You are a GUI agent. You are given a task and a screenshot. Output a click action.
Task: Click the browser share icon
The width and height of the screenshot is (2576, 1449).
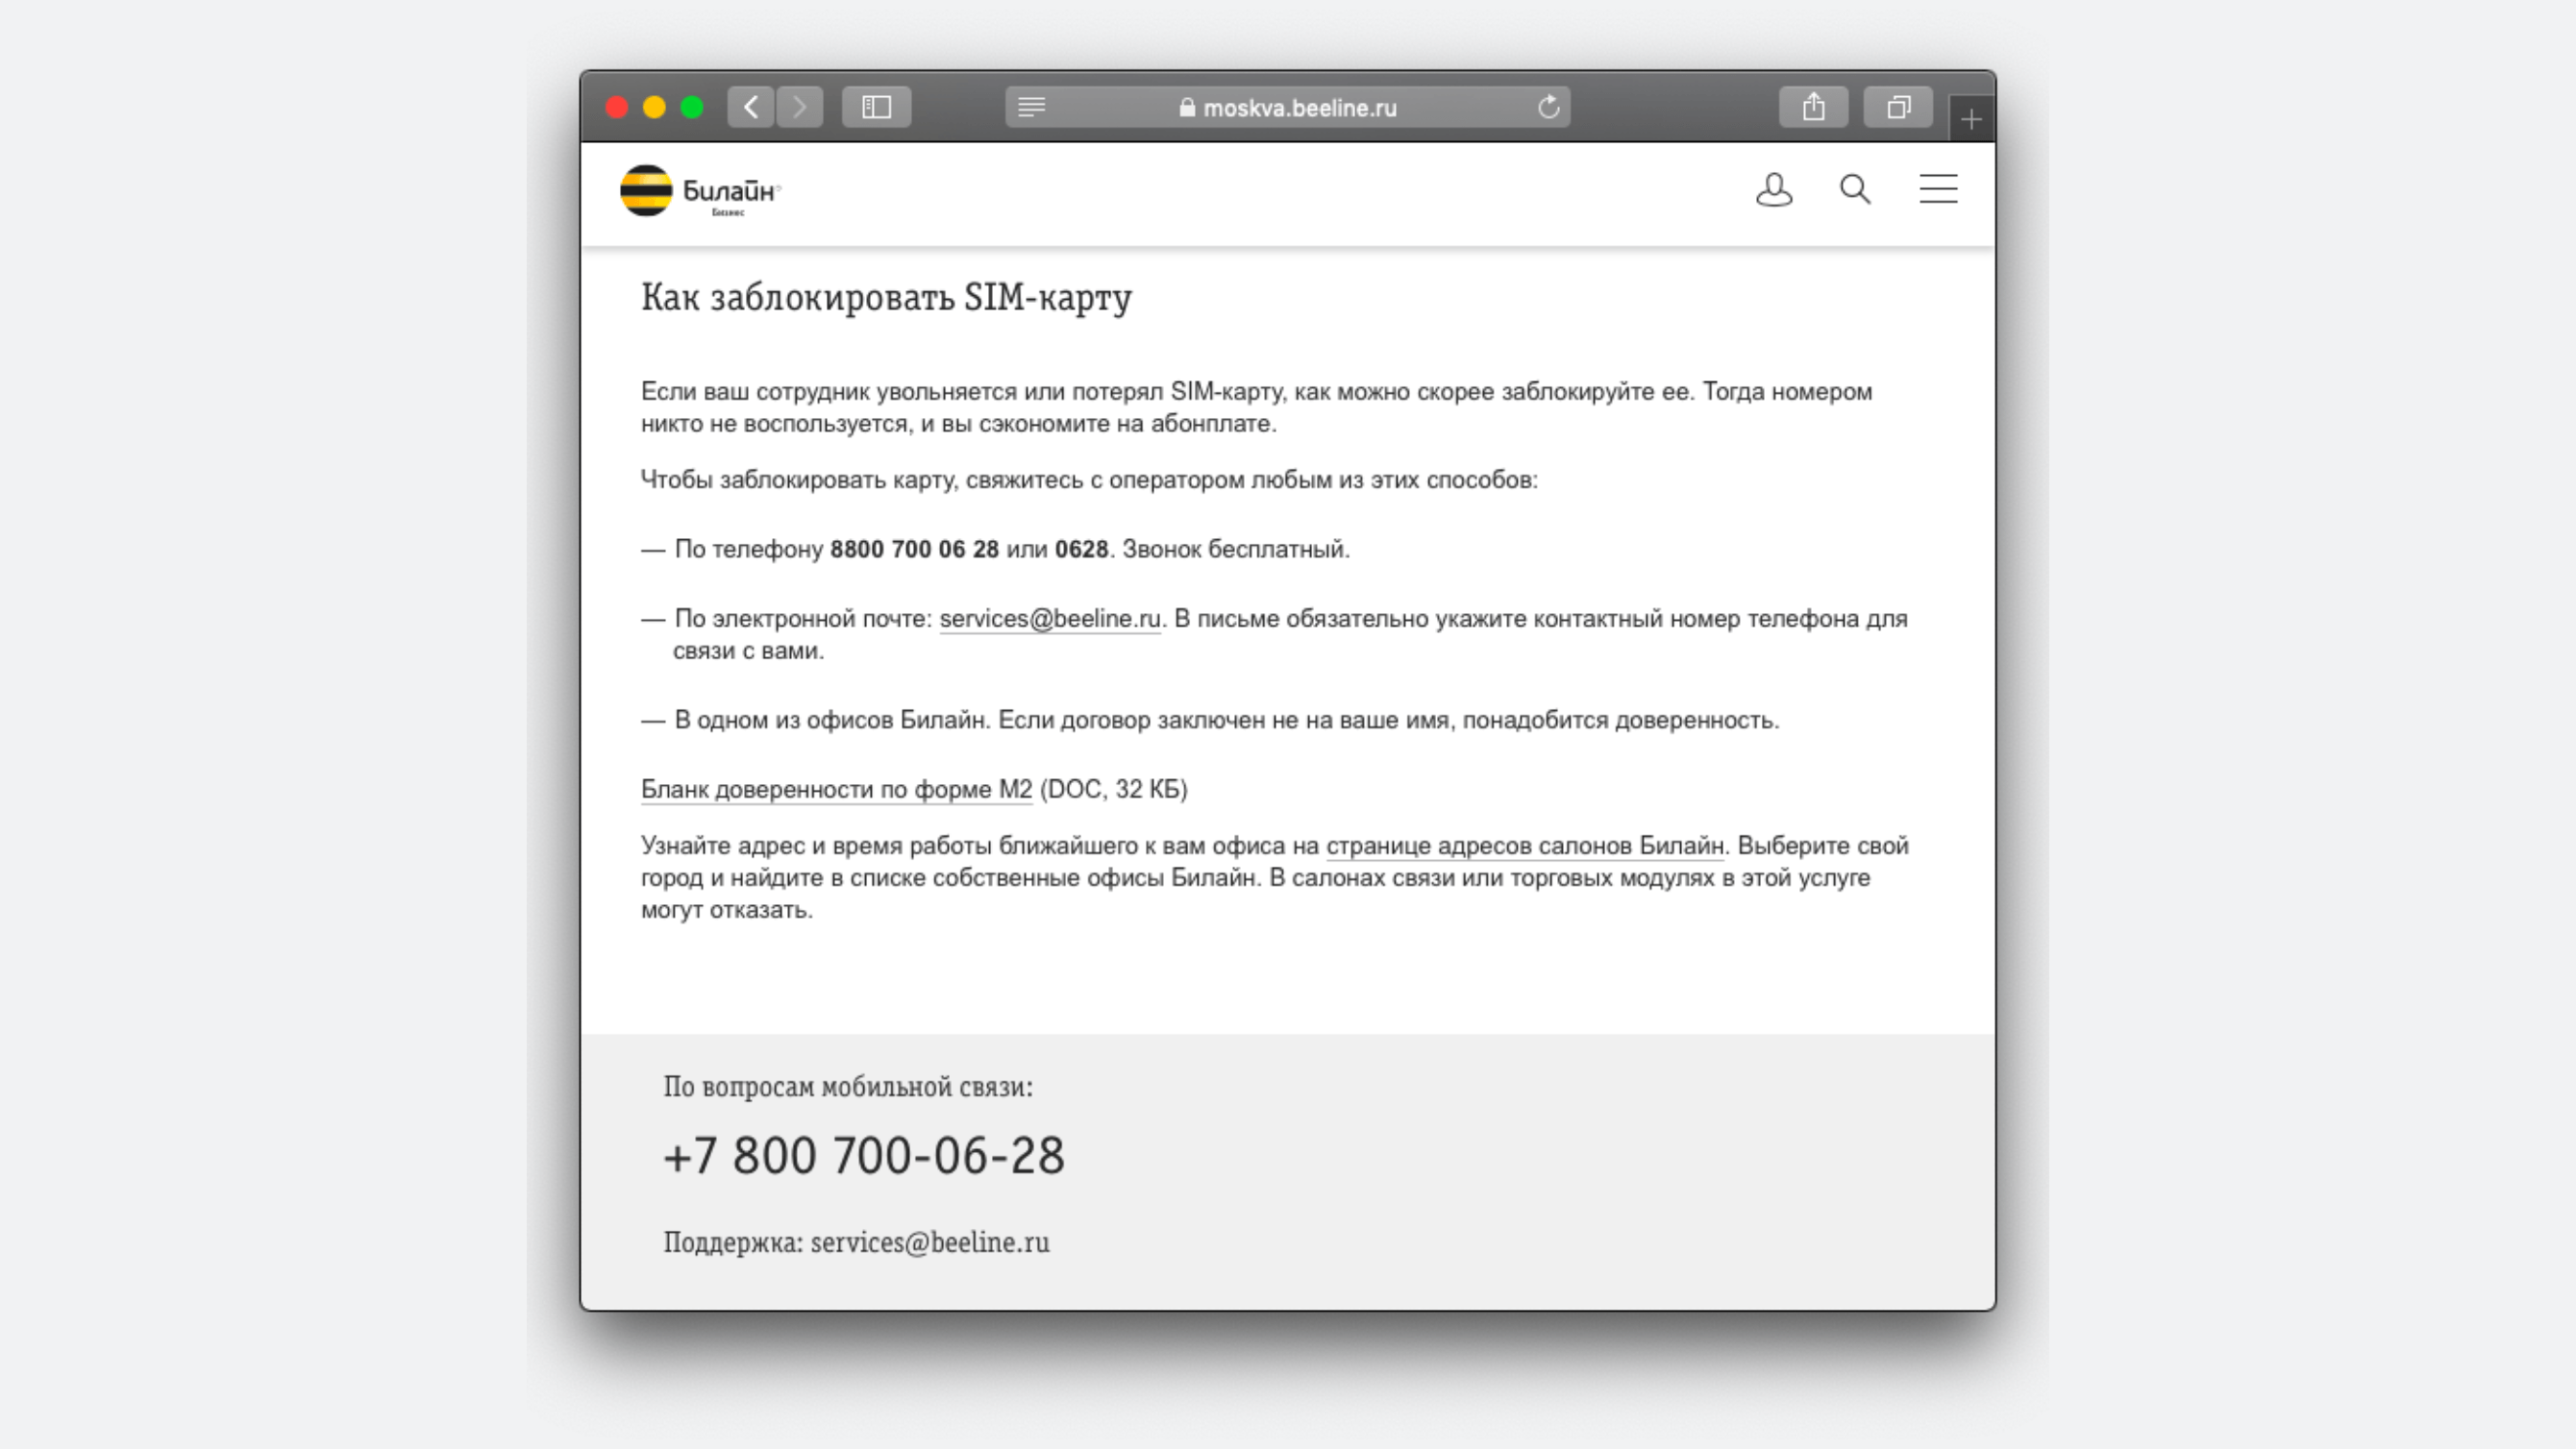1812,106
